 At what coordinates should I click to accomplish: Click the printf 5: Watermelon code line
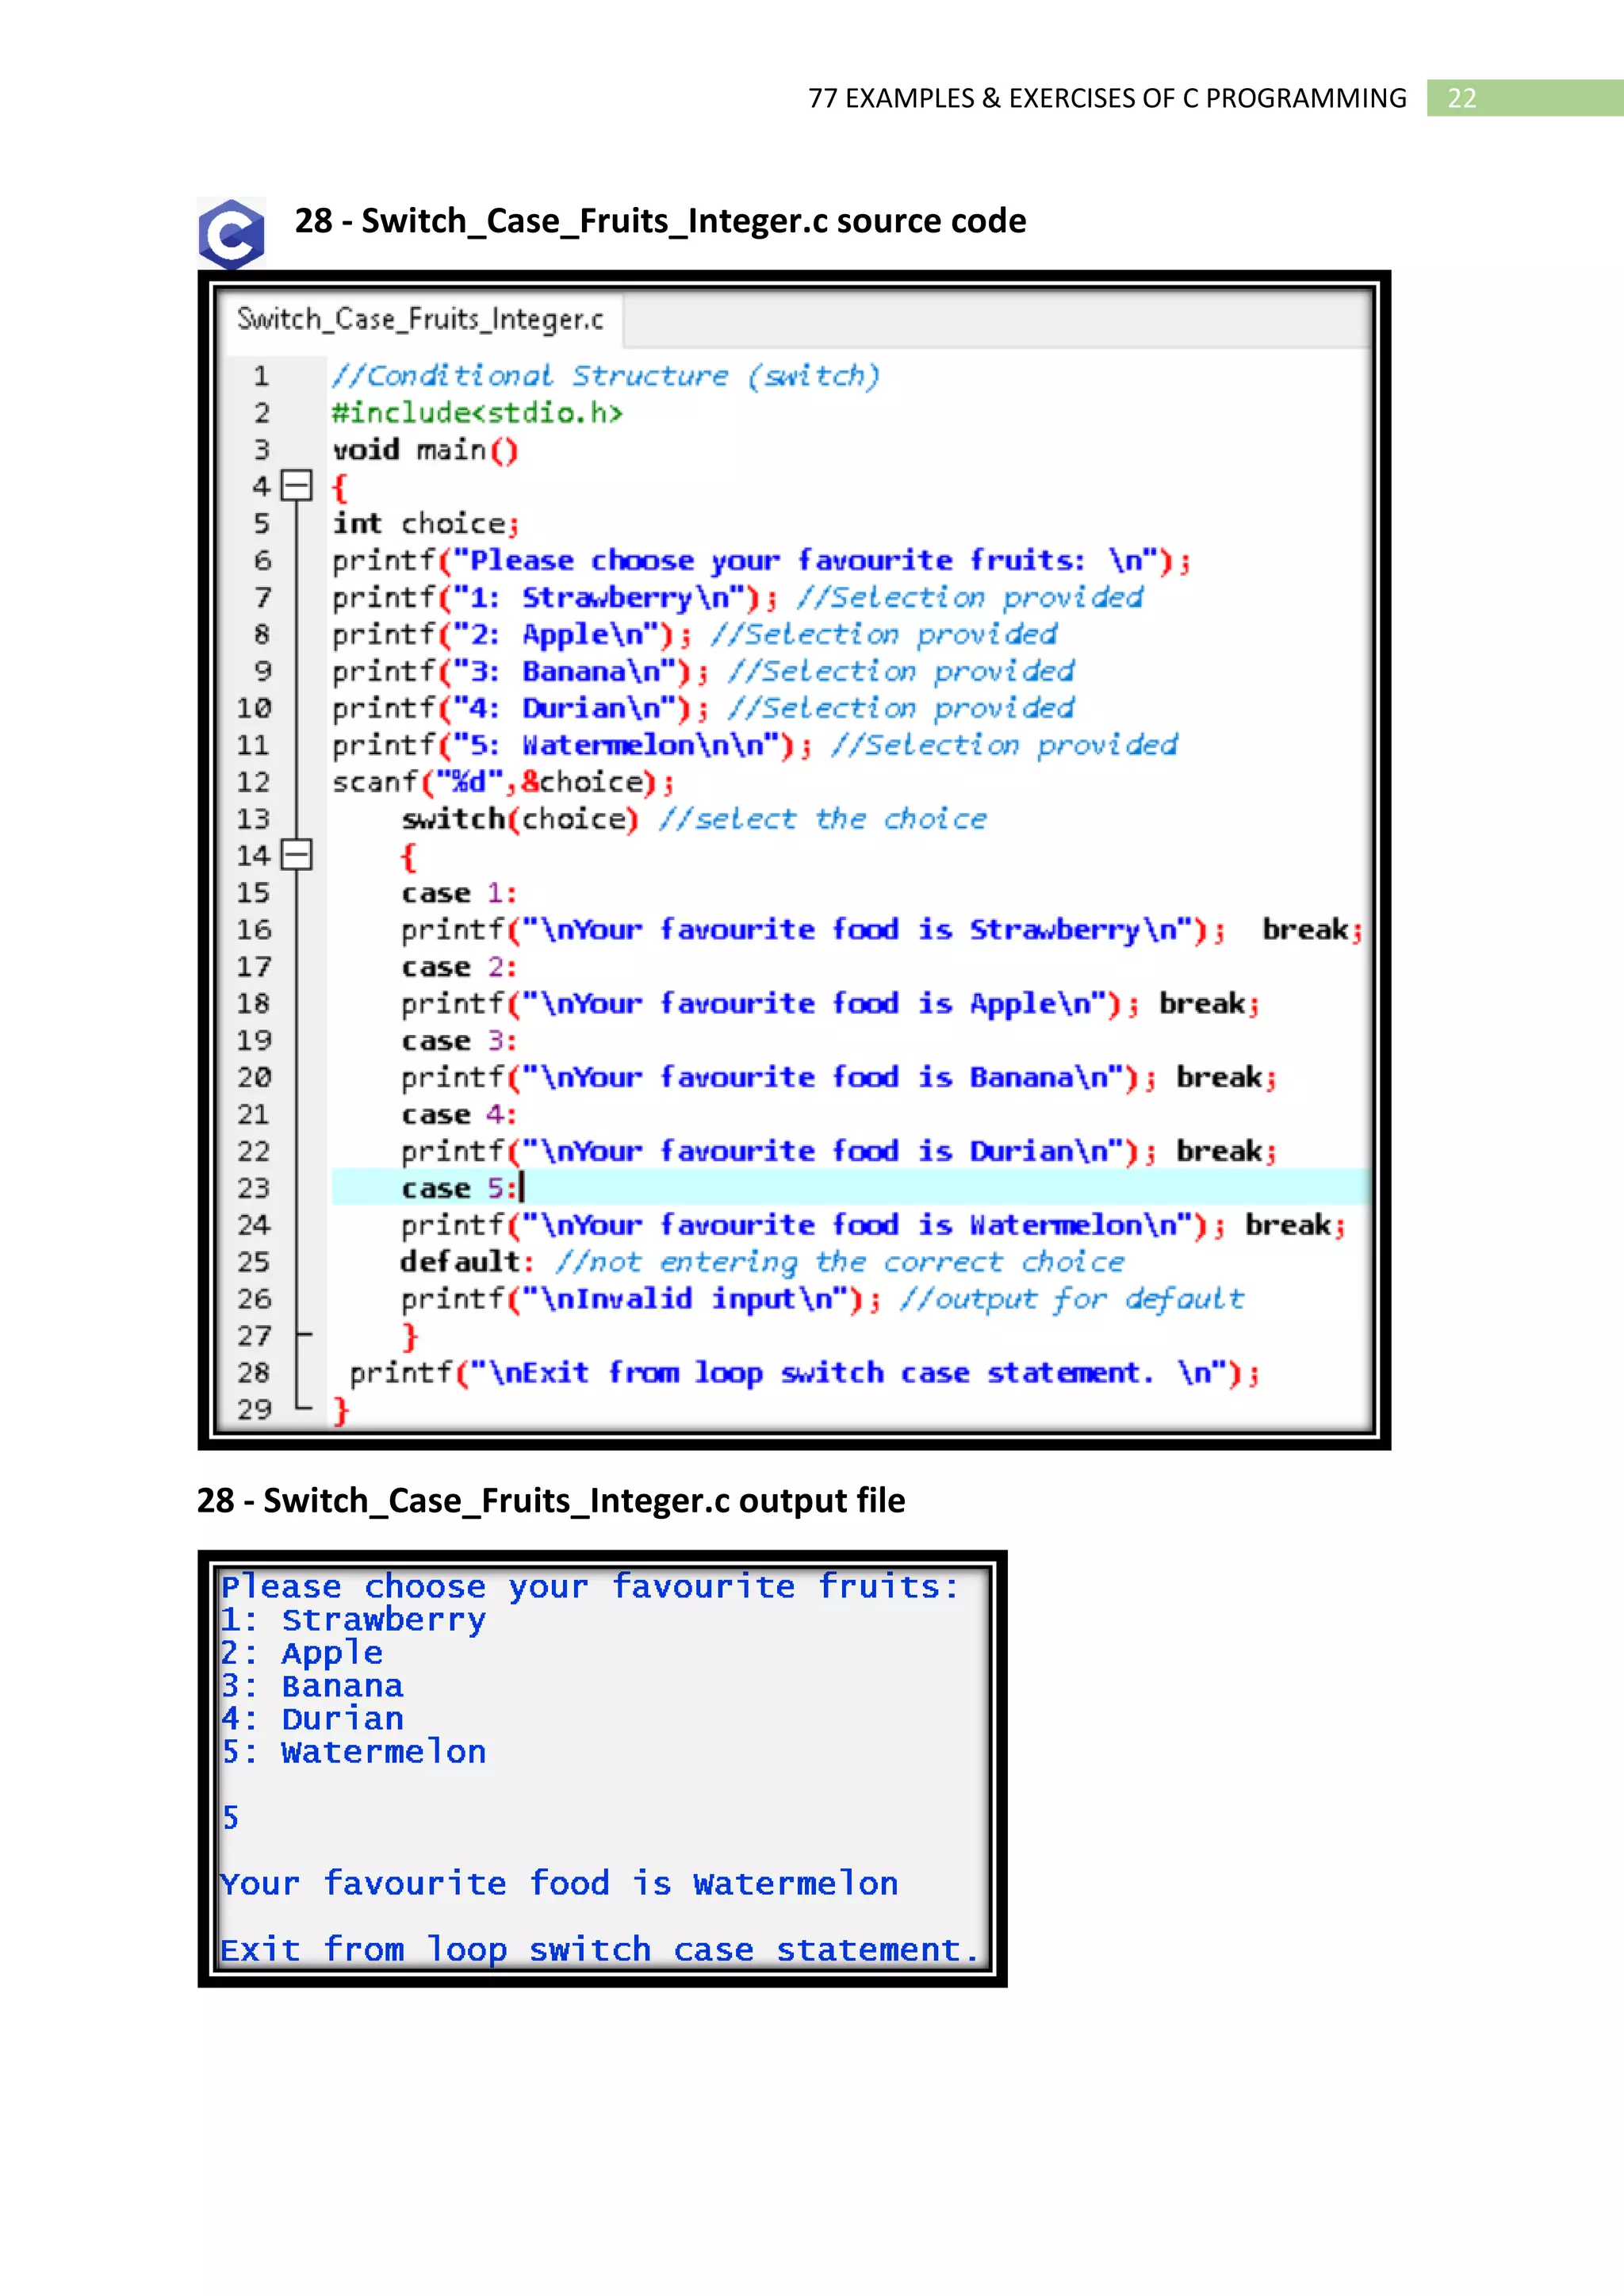pos(572,746)
